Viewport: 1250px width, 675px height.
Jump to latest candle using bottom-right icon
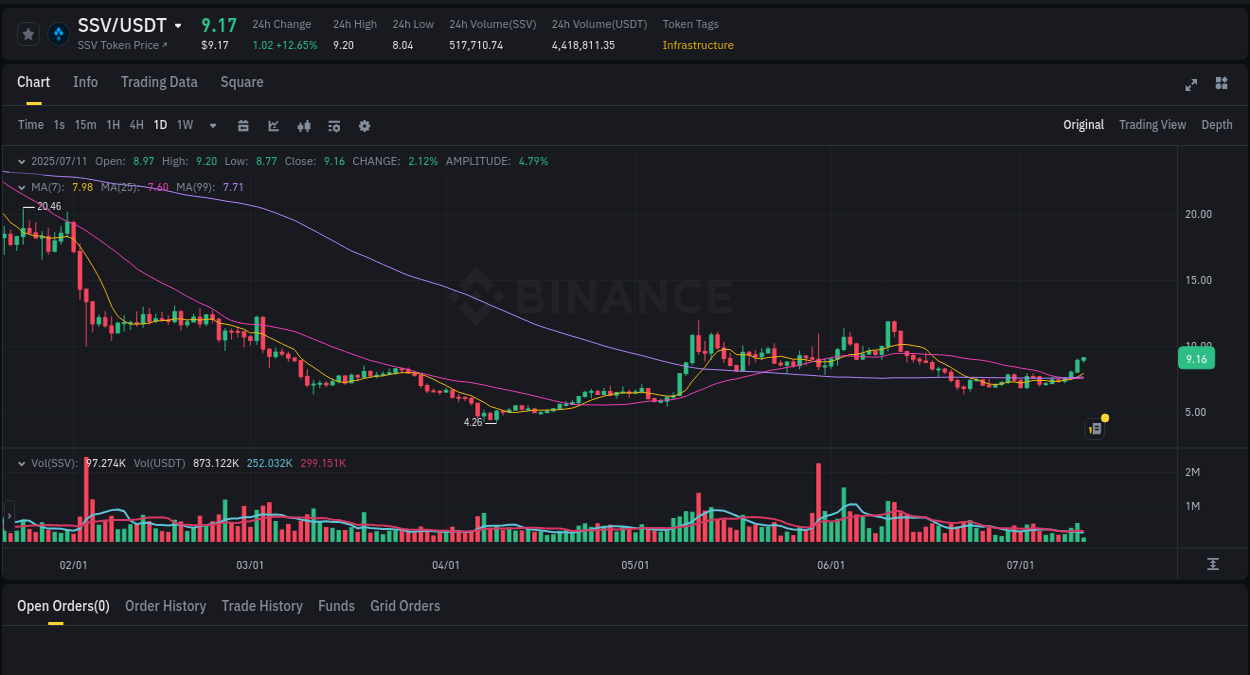click(1213, 564)
